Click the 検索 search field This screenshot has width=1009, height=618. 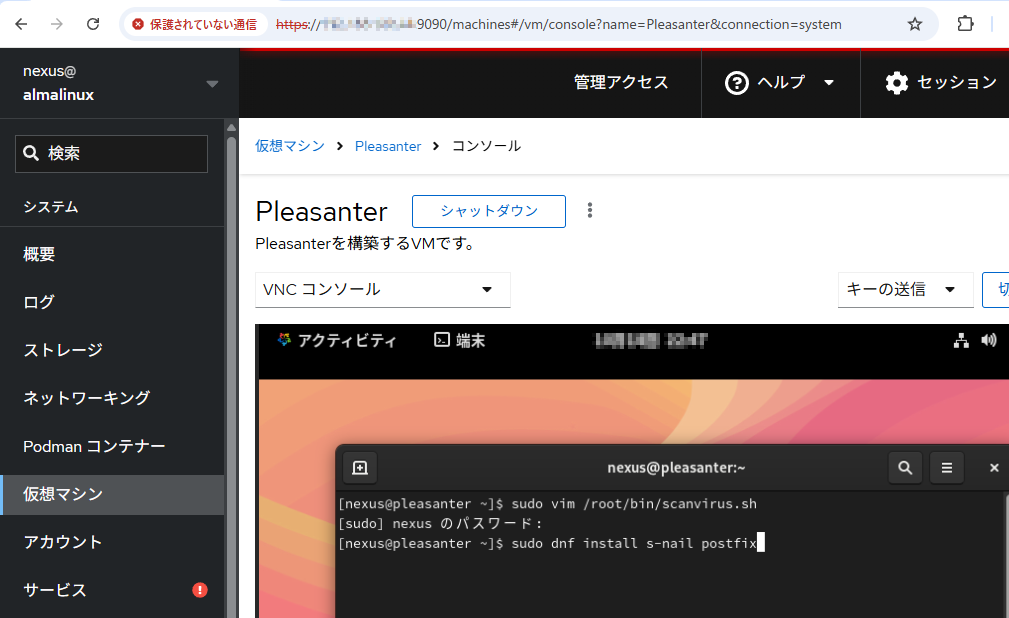(x=112, y=154)
